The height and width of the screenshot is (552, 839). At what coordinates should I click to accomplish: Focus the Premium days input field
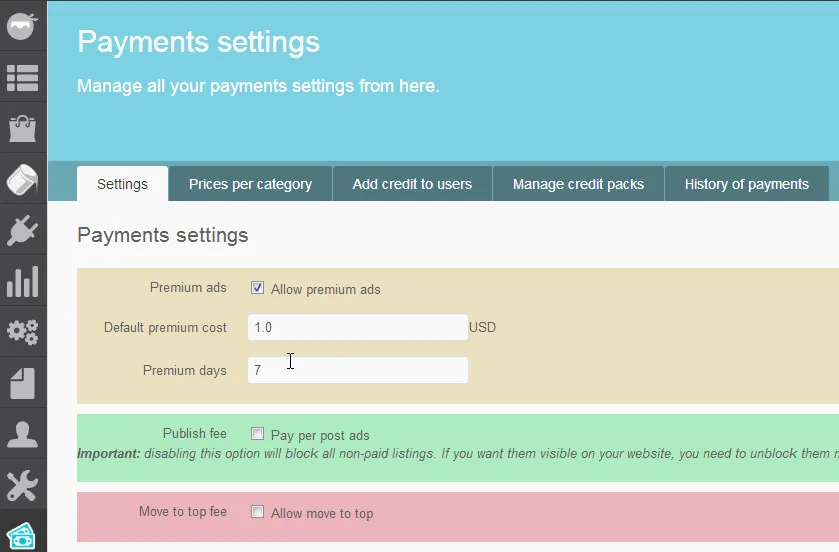[357, 371]
